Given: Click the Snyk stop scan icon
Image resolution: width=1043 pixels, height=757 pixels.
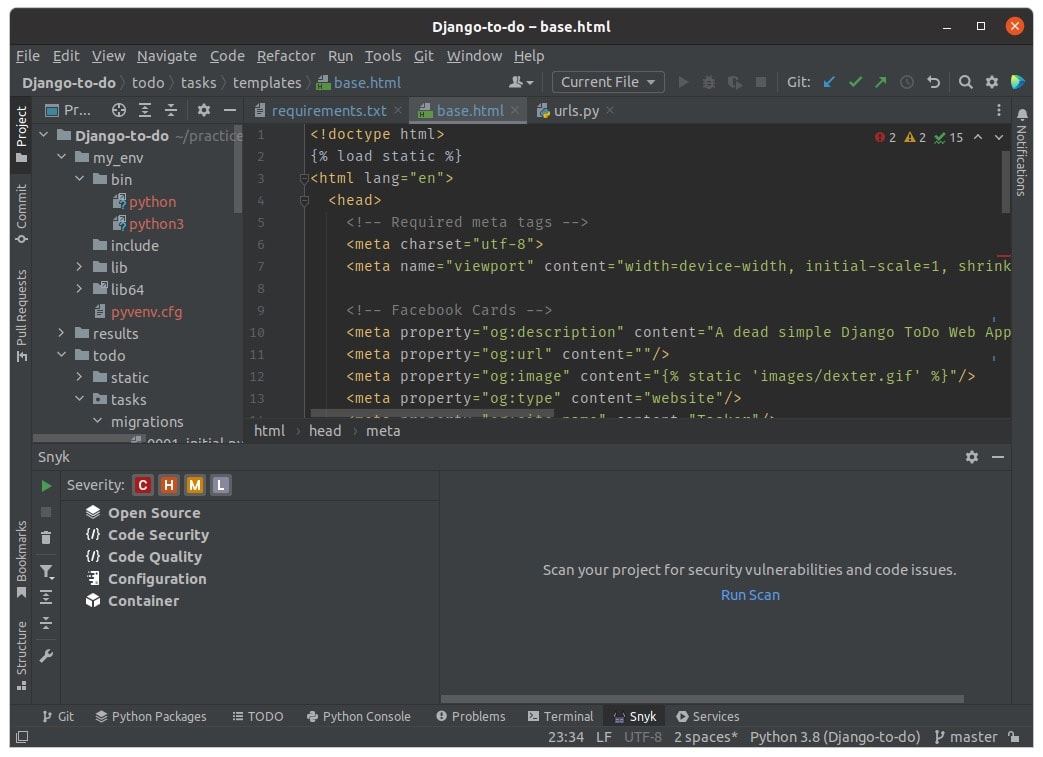Looking at the screenshot, I should [x=46, y=512].
